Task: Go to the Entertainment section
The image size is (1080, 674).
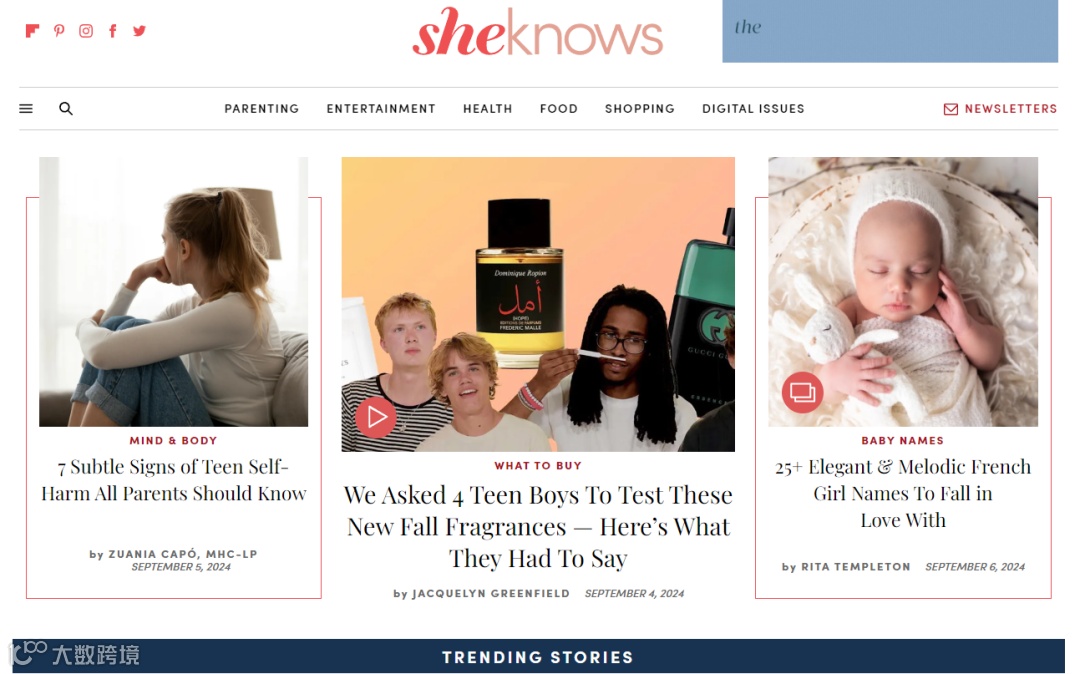Action: pyautogui.click(x=381, y=109)
